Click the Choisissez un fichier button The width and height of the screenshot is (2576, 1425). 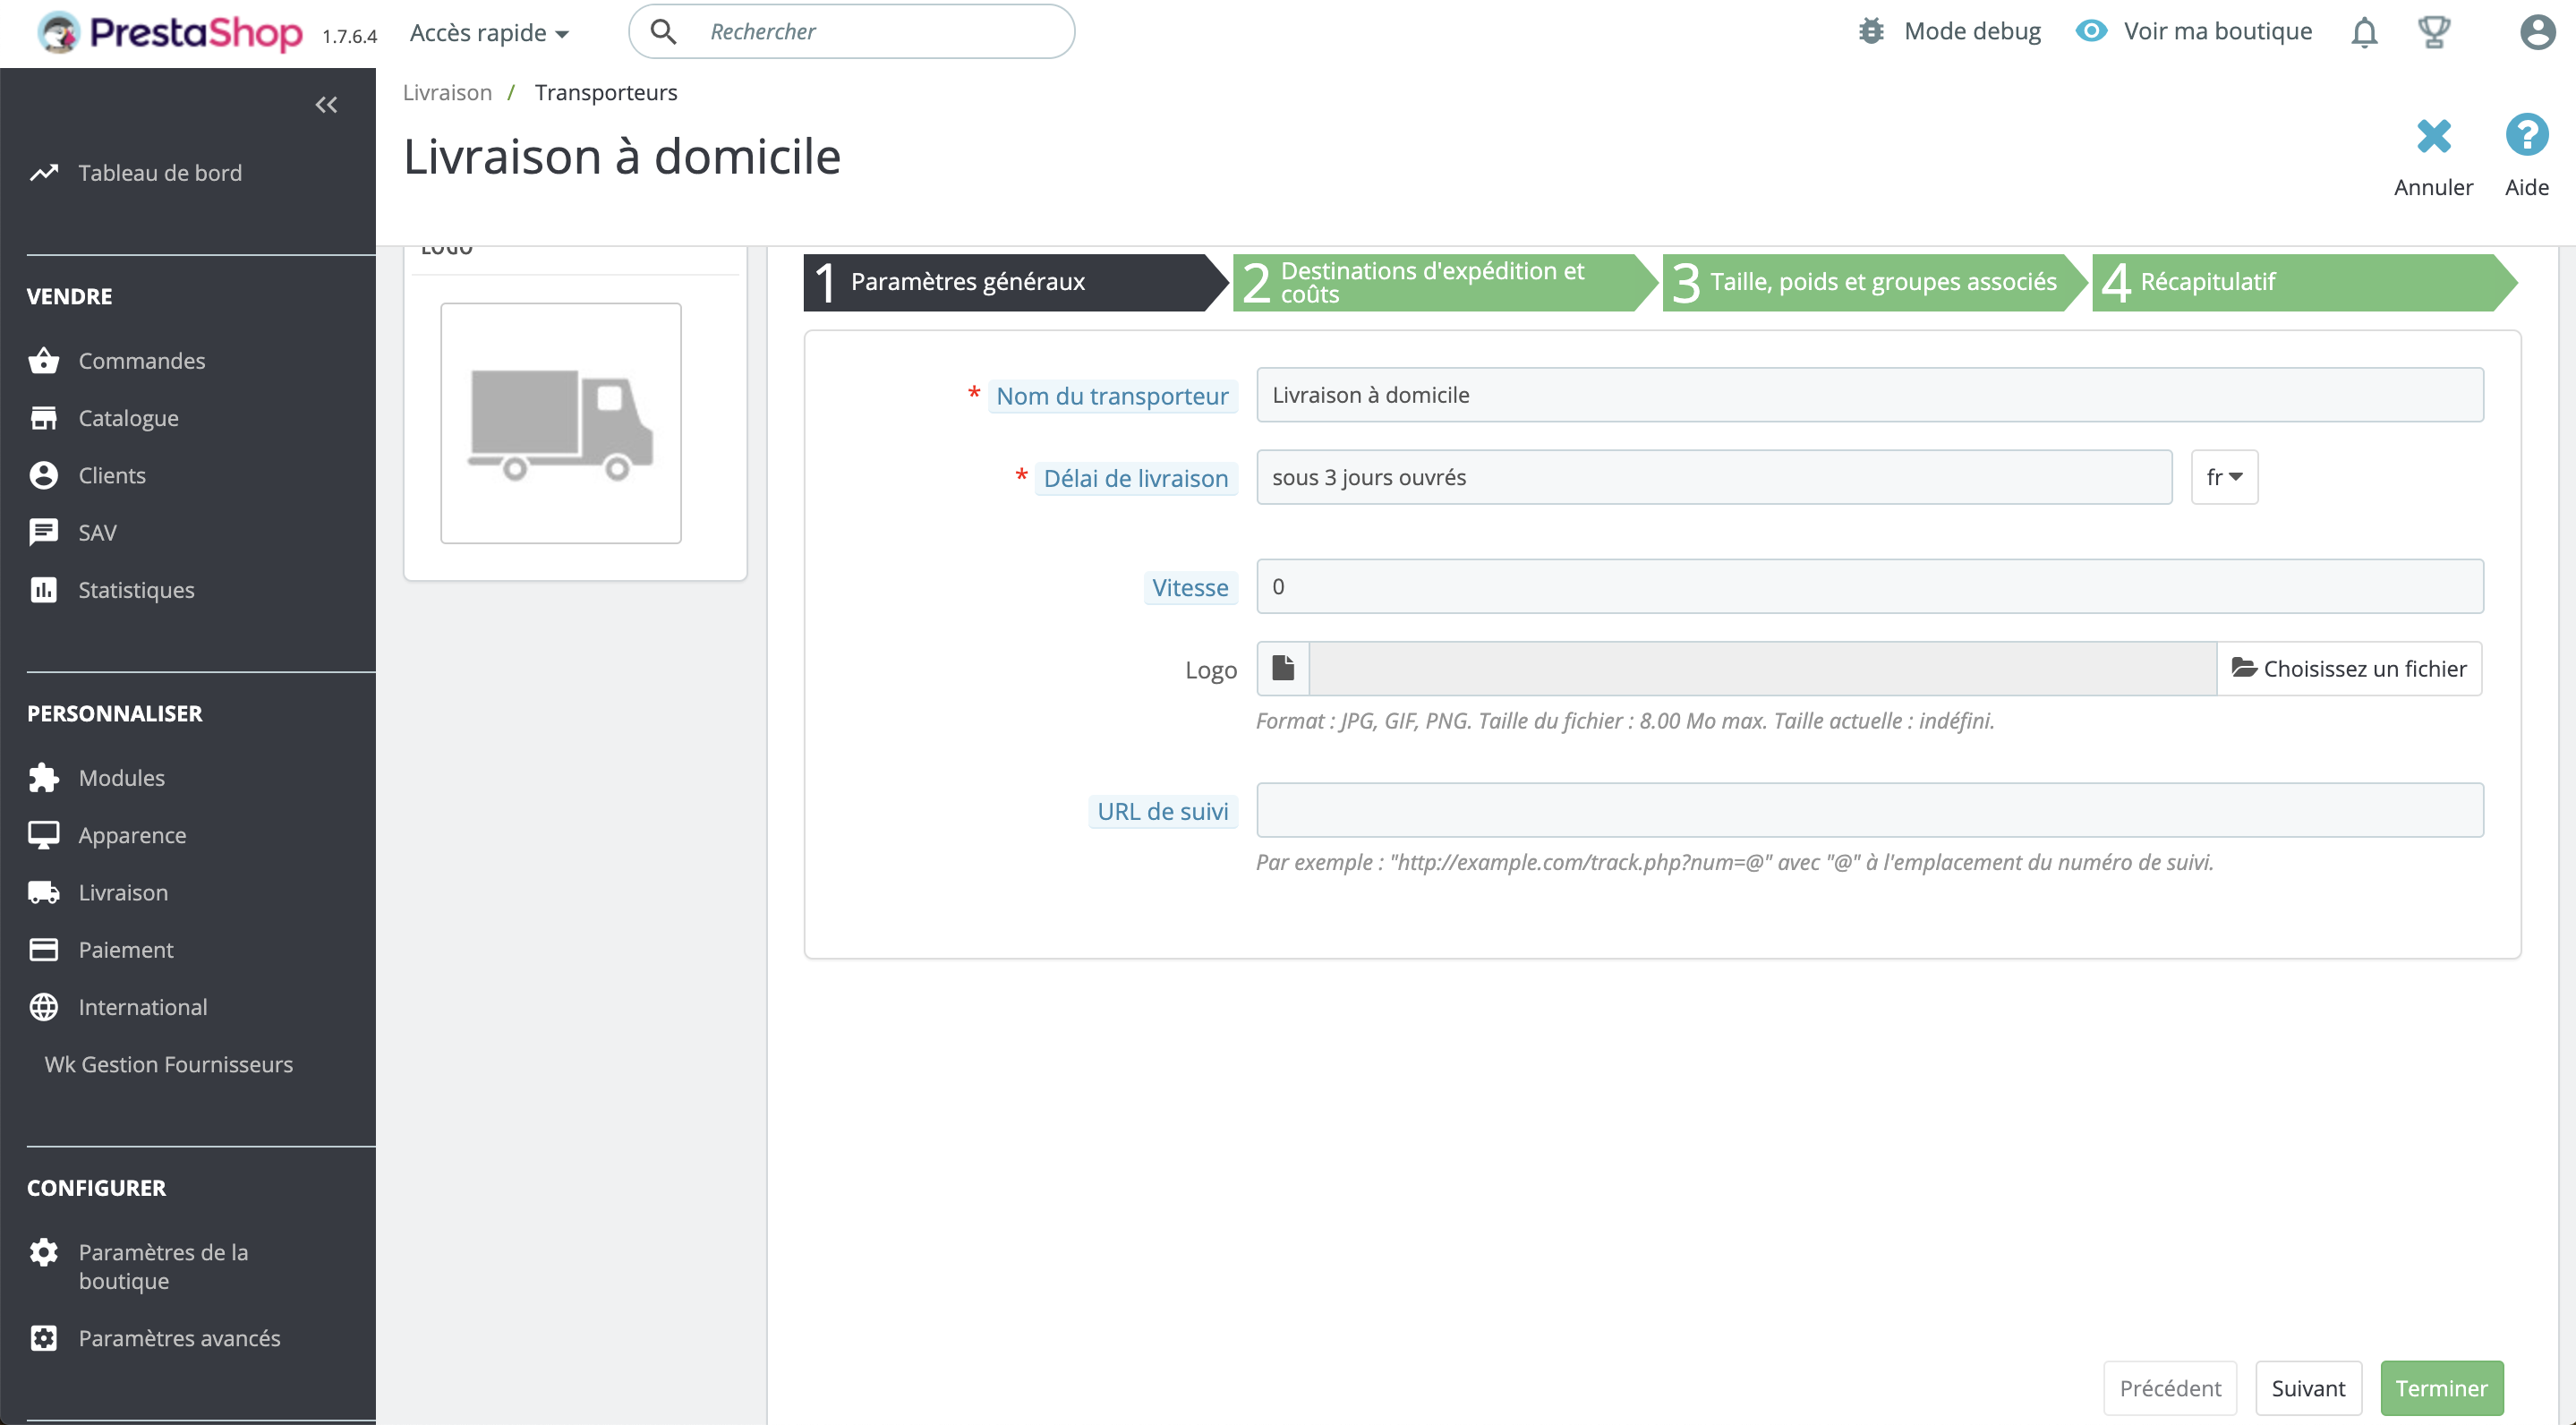2349,668
